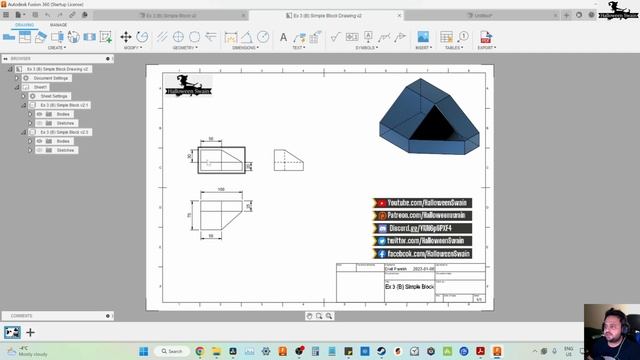This screenshot has height=360, width=640.
Task: Click the Save icon in top bar
Action: 35,15
